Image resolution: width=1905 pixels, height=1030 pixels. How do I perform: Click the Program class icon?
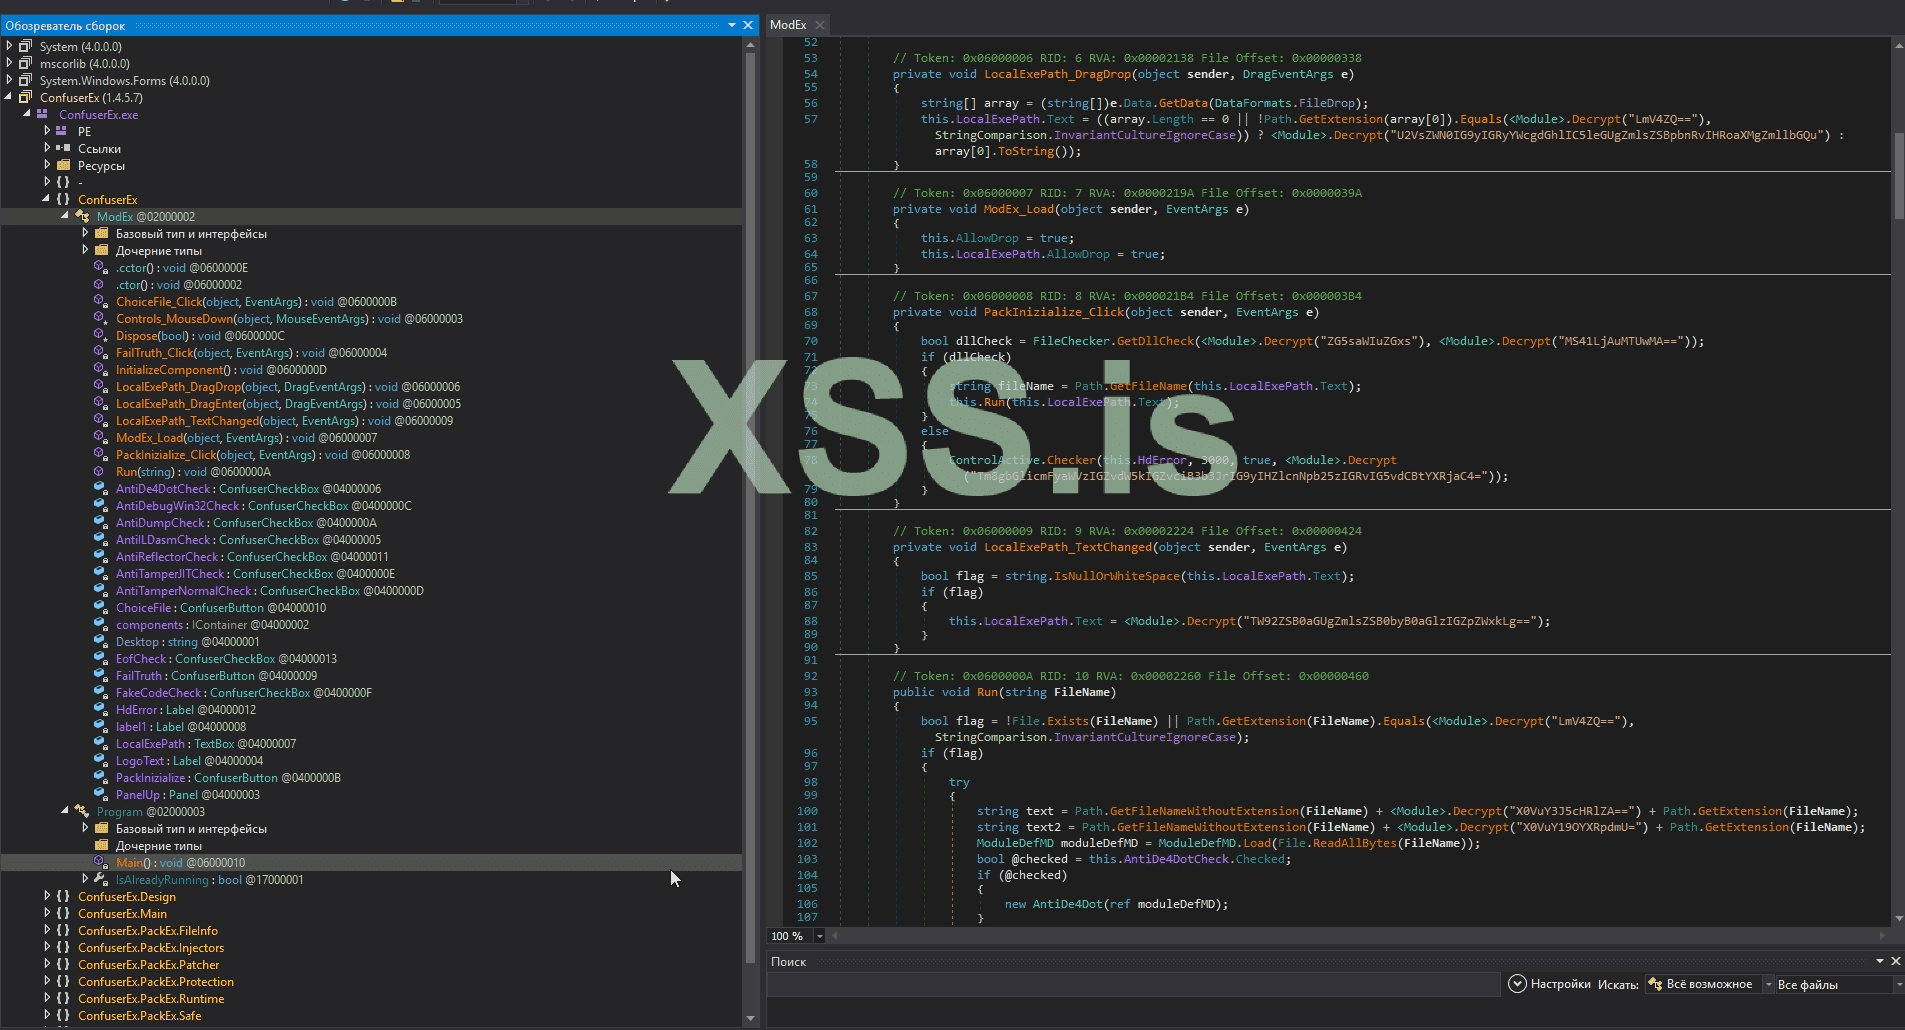coord(82,811)
